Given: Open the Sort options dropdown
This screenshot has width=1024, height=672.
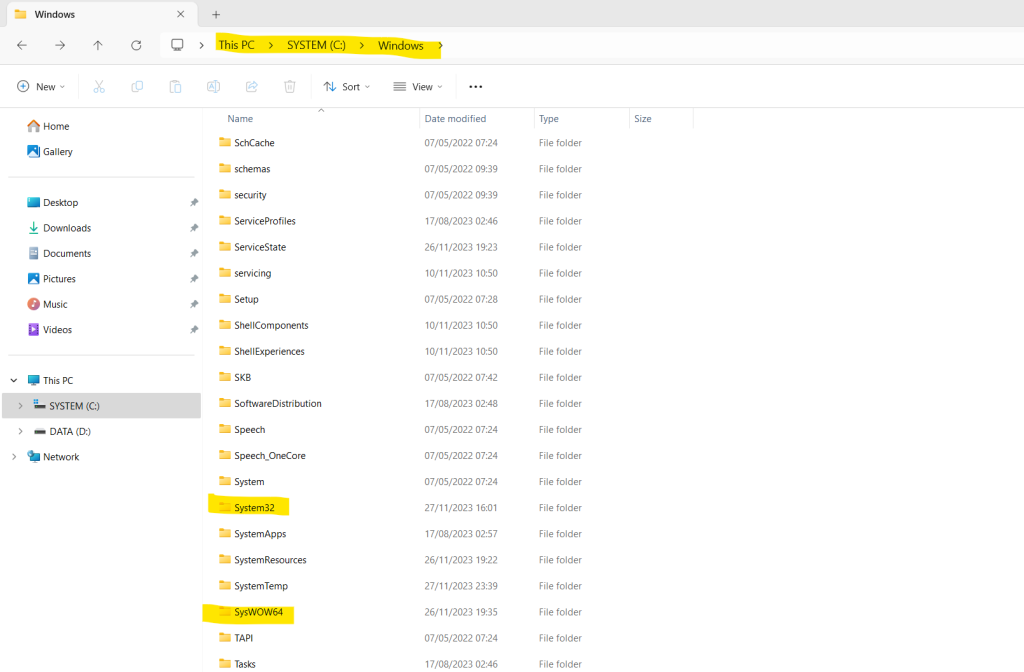Looking at the screenshot, I should tap(347, 86).
